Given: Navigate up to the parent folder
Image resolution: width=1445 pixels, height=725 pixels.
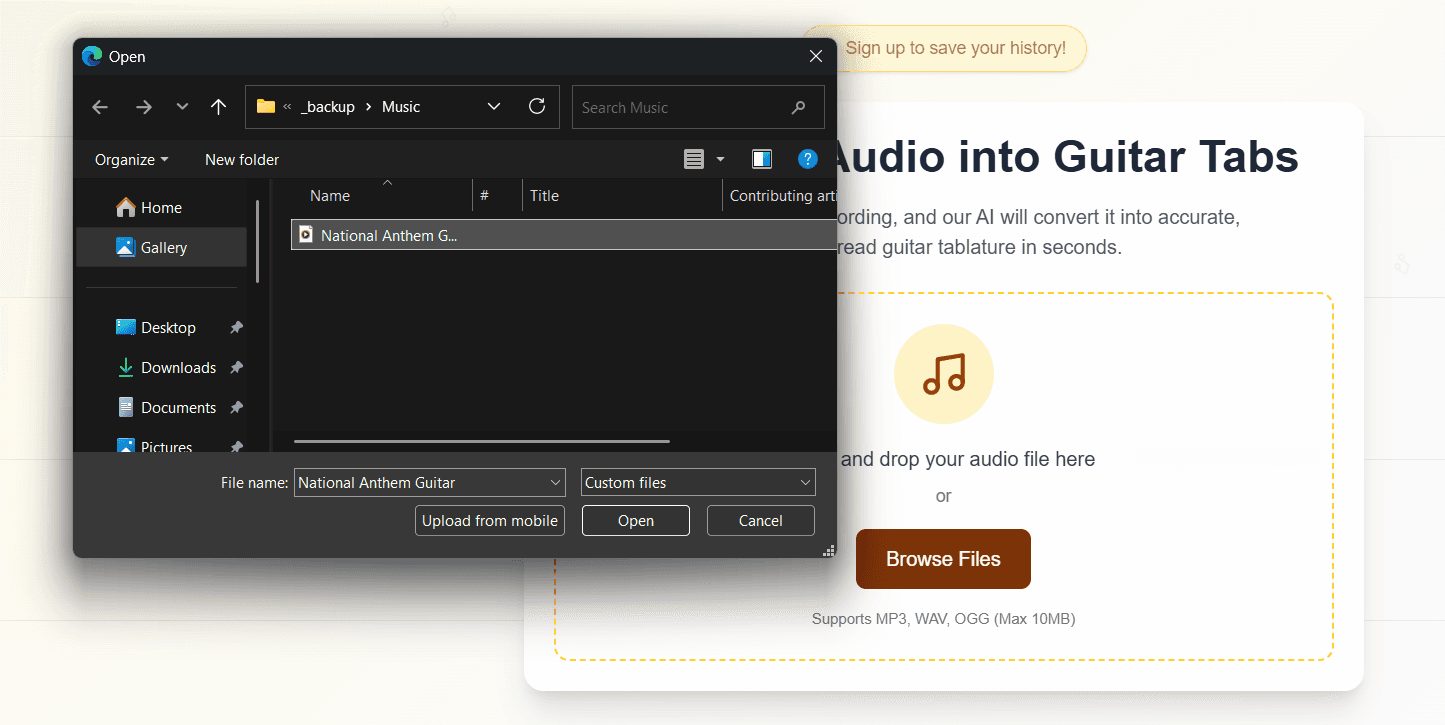Looking at the screenshot, I should pyautogui.click(x=218, y=106).
